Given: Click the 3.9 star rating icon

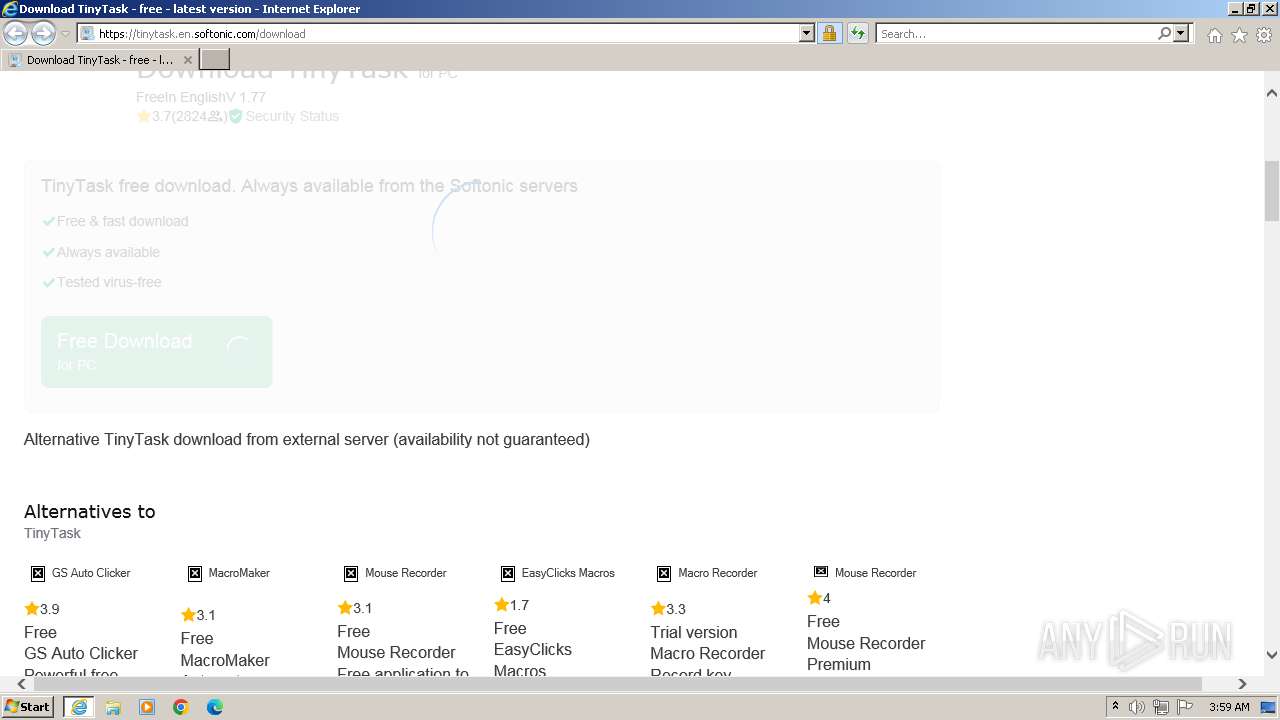Looking at the screenshot, I should tap(32, 608).
